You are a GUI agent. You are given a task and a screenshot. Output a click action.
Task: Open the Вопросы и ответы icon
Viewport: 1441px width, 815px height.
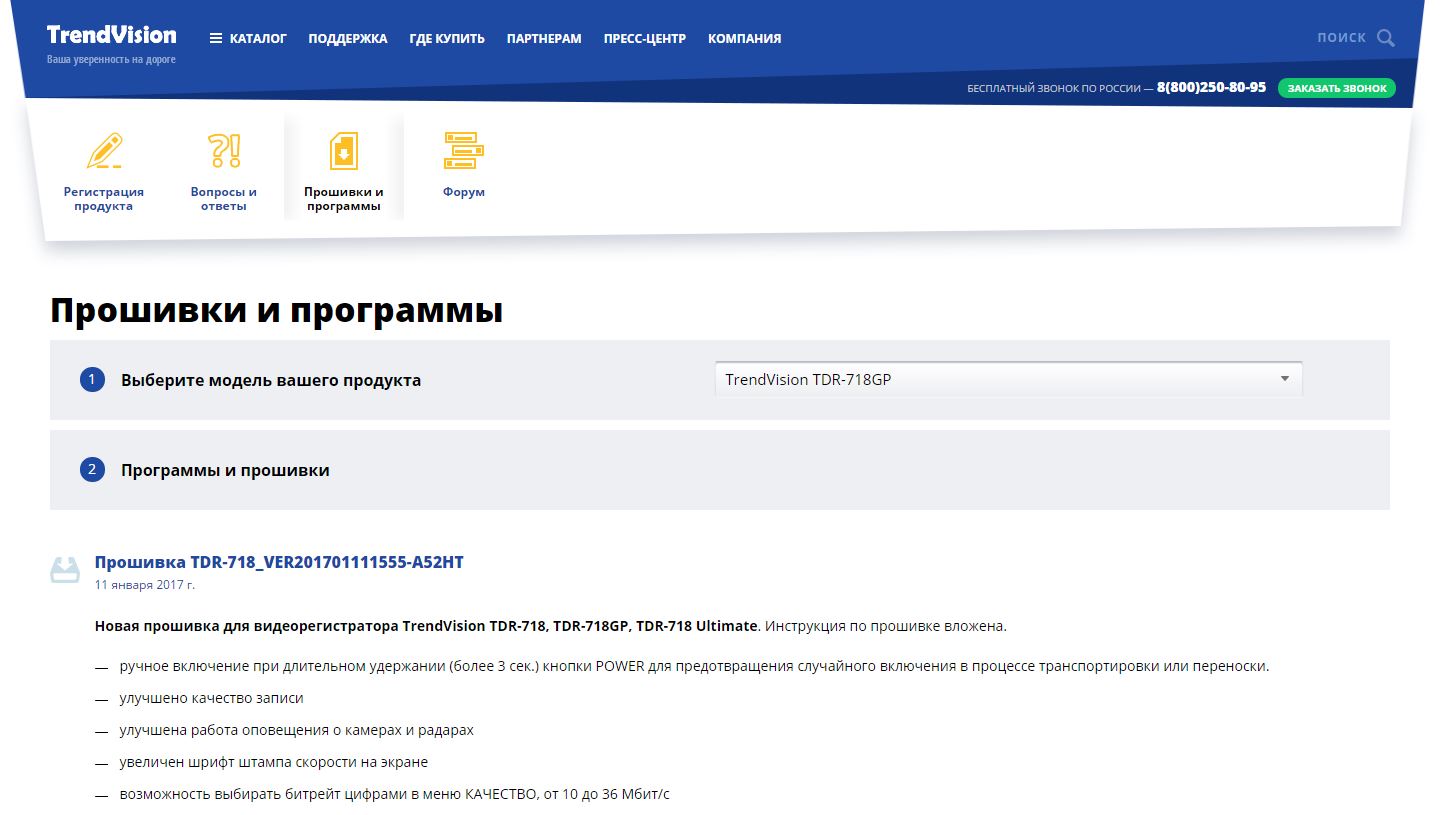224,151
